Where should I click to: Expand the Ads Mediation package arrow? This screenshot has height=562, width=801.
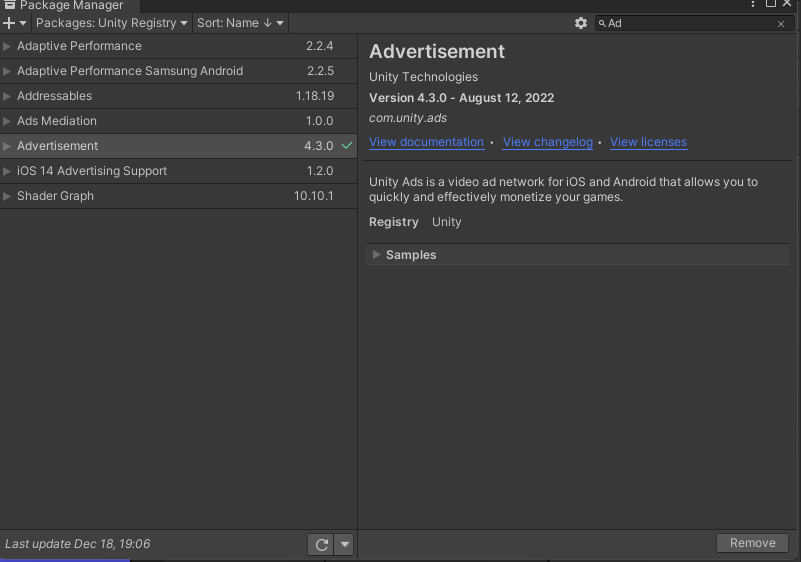[x=7, y=121]
